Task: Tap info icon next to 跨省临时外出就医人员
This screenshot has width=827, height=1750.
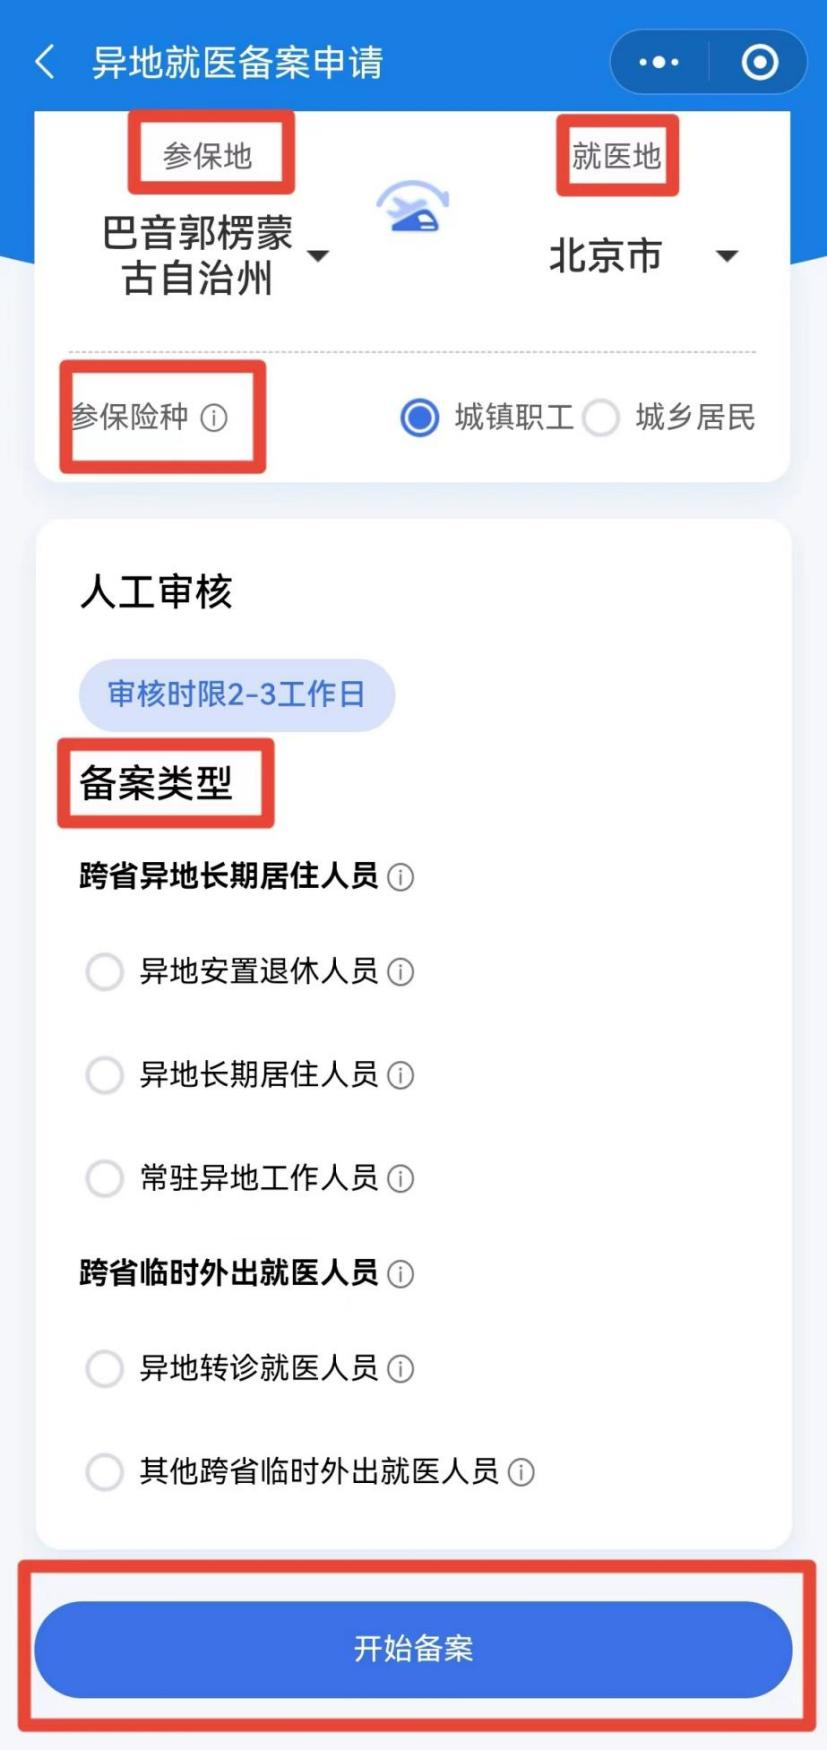Action: (400, 1274)
